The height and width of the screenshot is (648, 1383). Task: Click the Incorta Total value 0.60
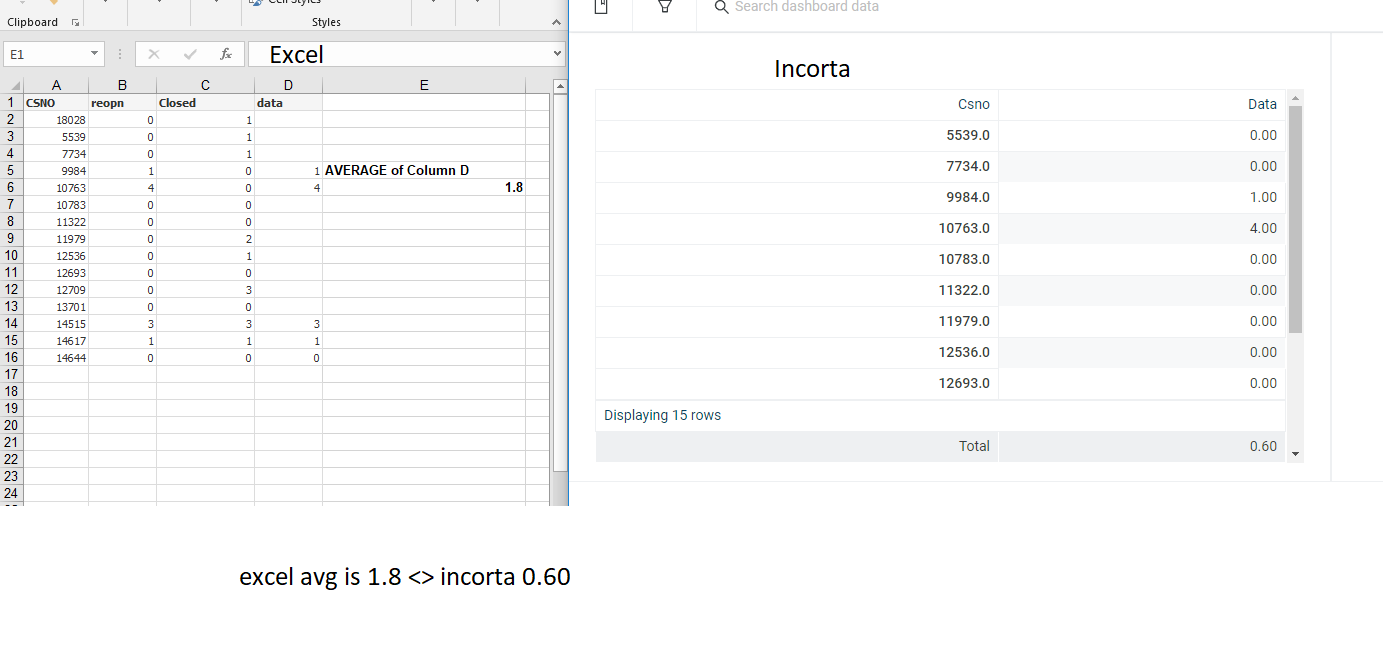(x=1263, y=446)
